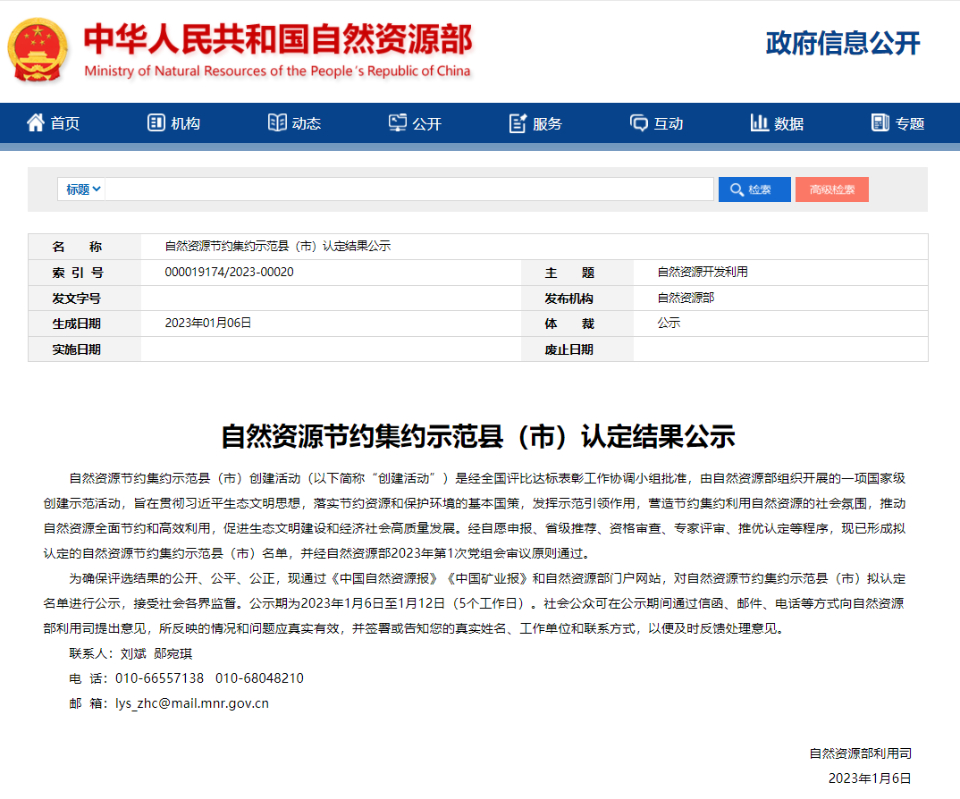The height and width of the screenshot is (799, 960).
Task: Click the 机构 organization icon
Action: (156, 123)
